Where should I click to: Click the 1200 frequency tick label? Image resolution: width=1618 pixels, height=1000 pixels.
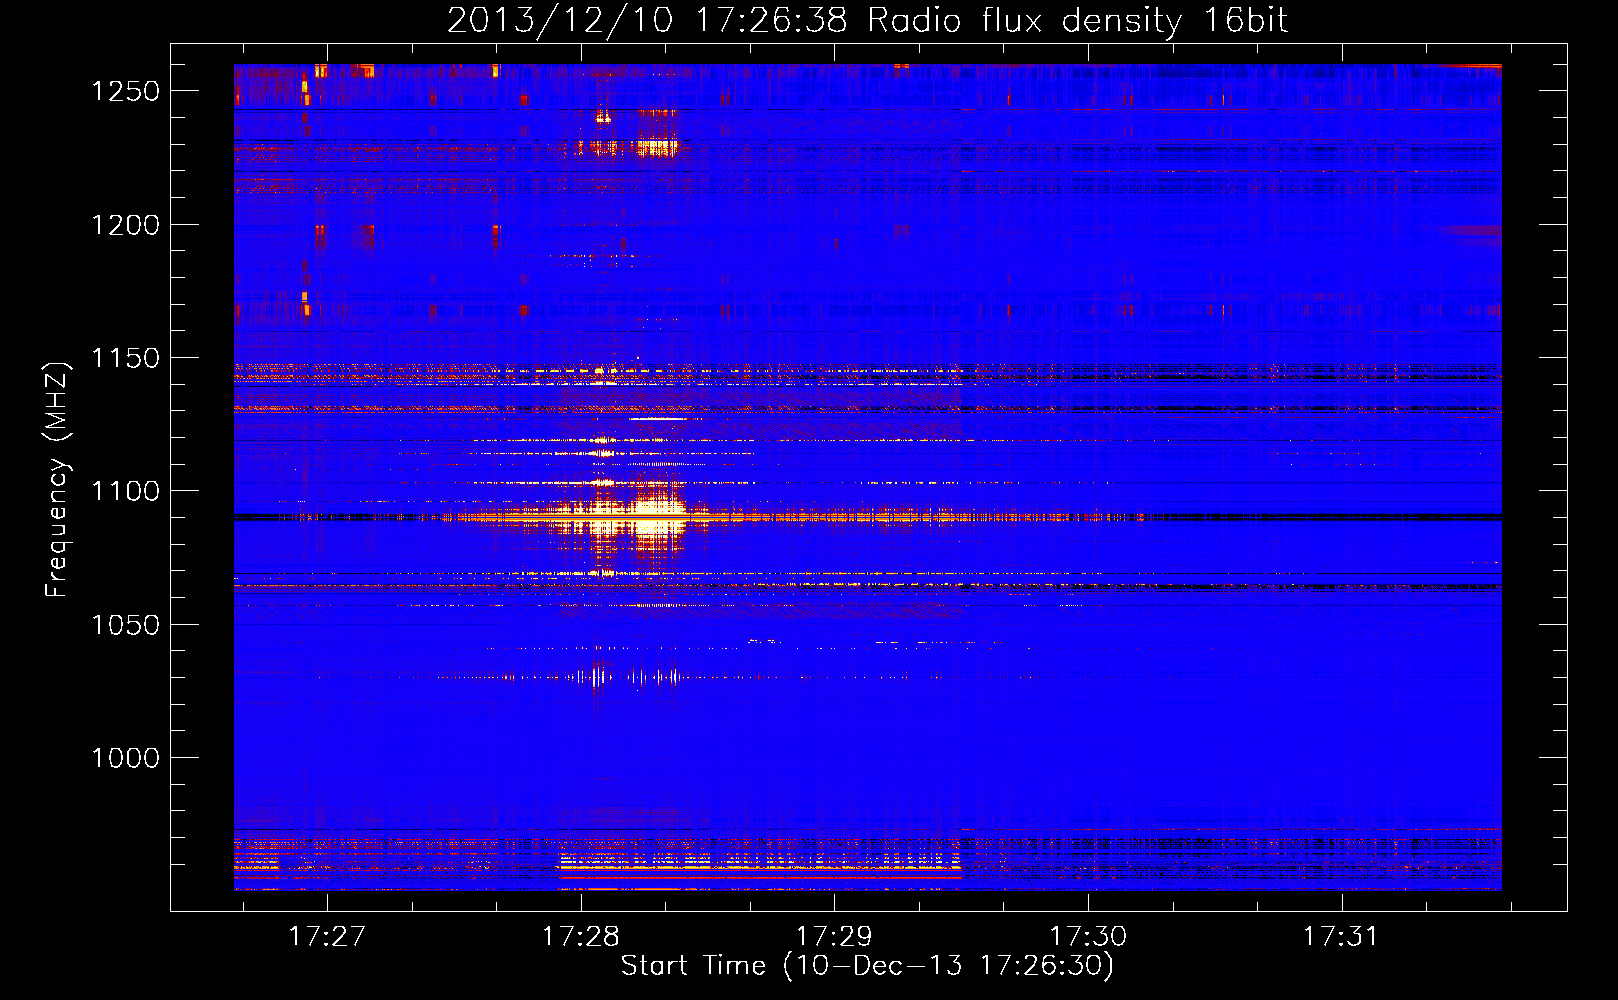125,225
